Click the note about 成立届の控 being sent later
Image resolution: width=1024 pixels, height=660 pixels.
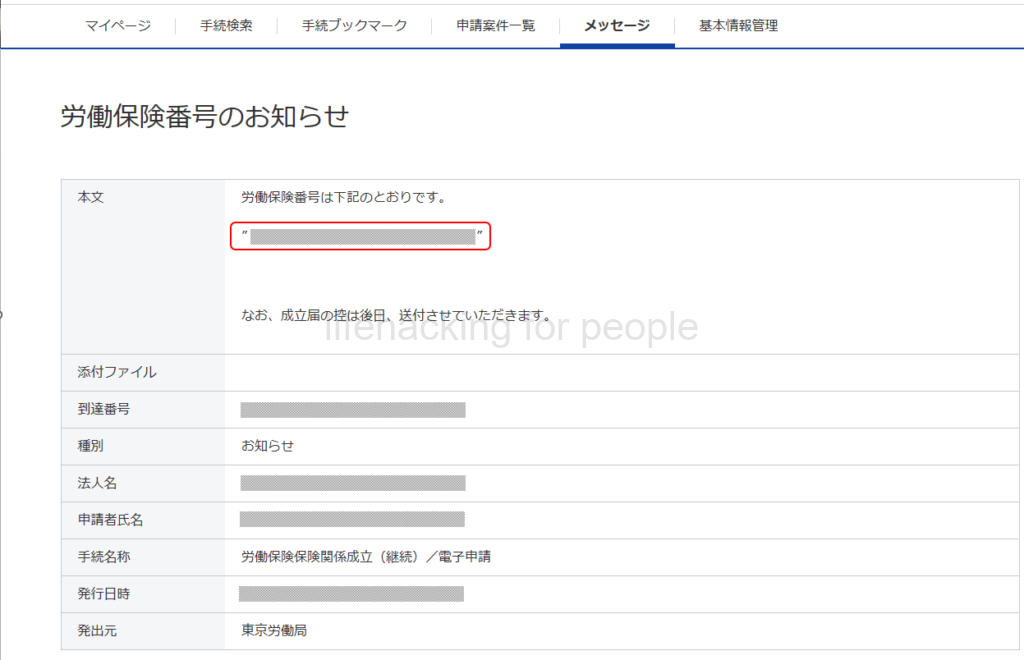pyautogui.click(x=396, y=314)
